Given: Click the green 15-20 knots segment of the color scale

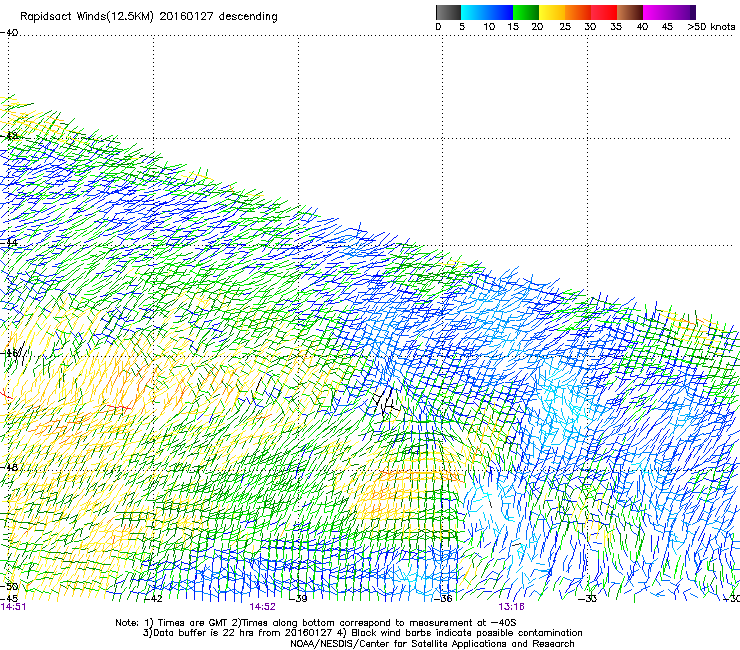Looking at the screenshot, I should (x=526, y=12).
